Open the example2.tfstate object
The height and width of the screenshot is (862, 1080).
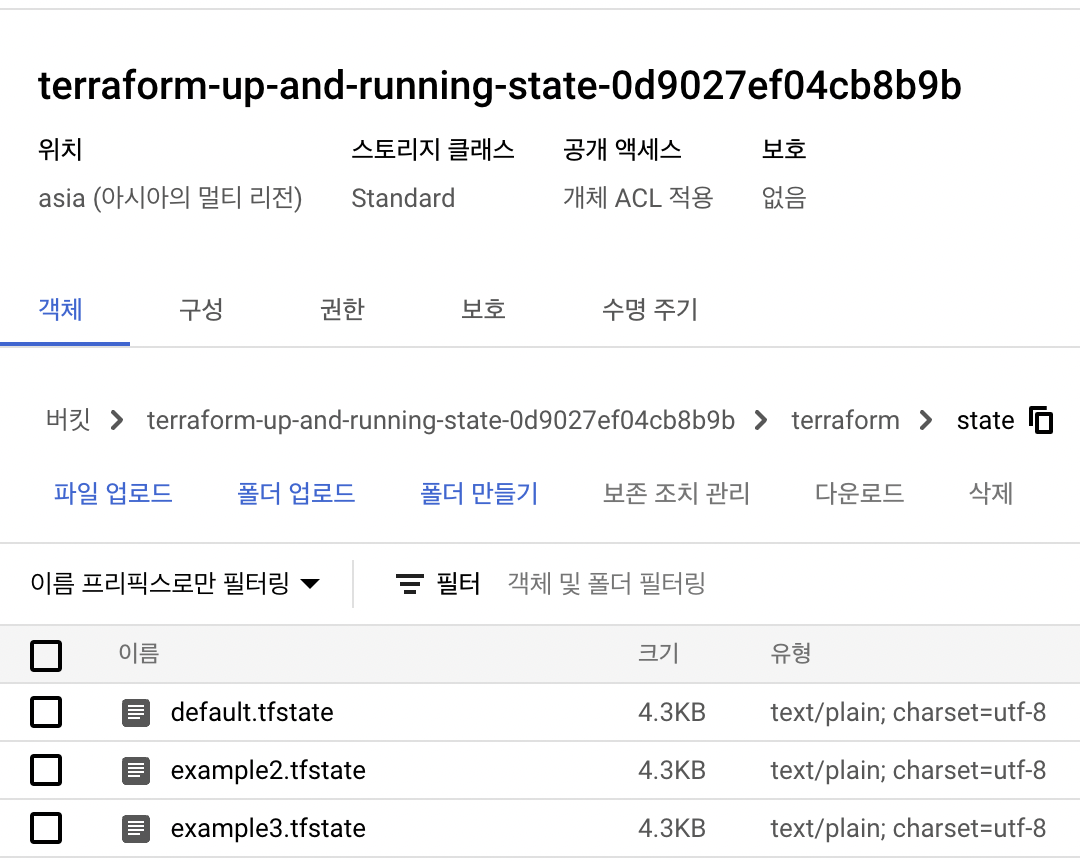[268, 770]
